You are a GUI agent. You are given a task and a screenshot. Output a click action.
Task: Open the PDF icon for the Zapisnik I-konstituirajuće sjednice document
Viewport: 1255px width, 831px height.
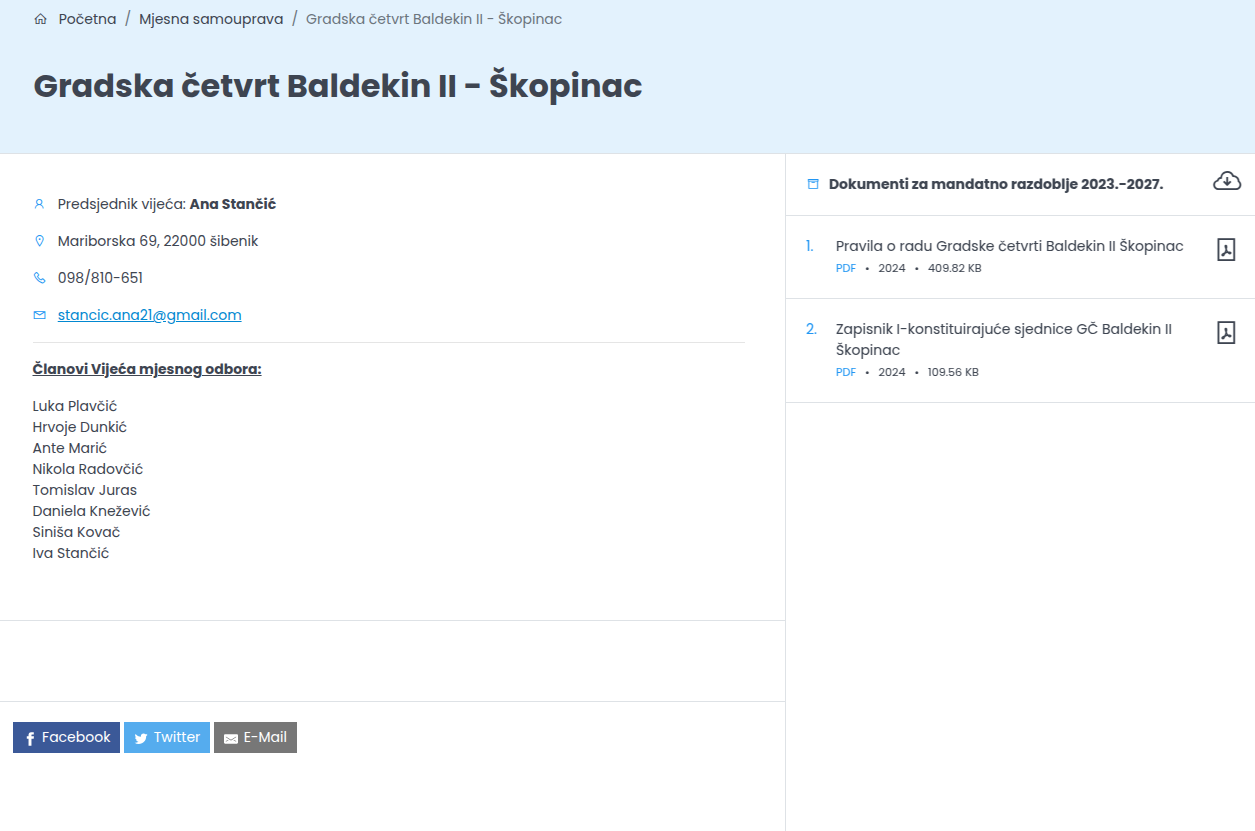click(x=1226, y=333)
